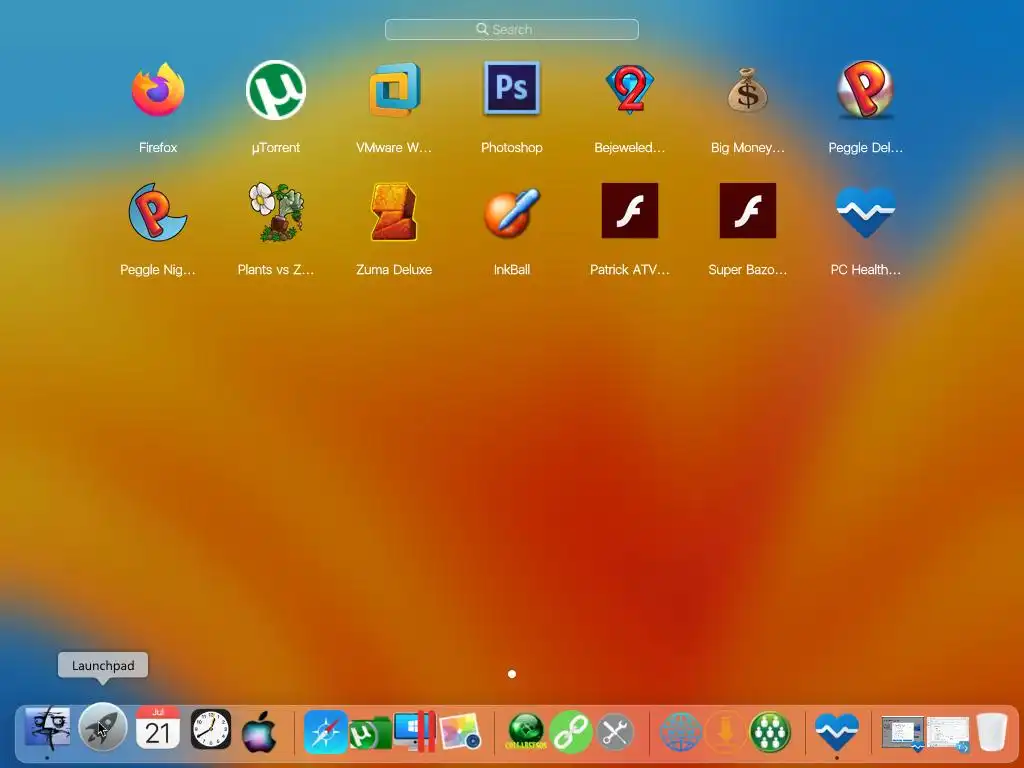The width and height of the screenshot is (1024, 768).
Task: Open the Bejeweled 2 game icon
Action: coord(630,89)
